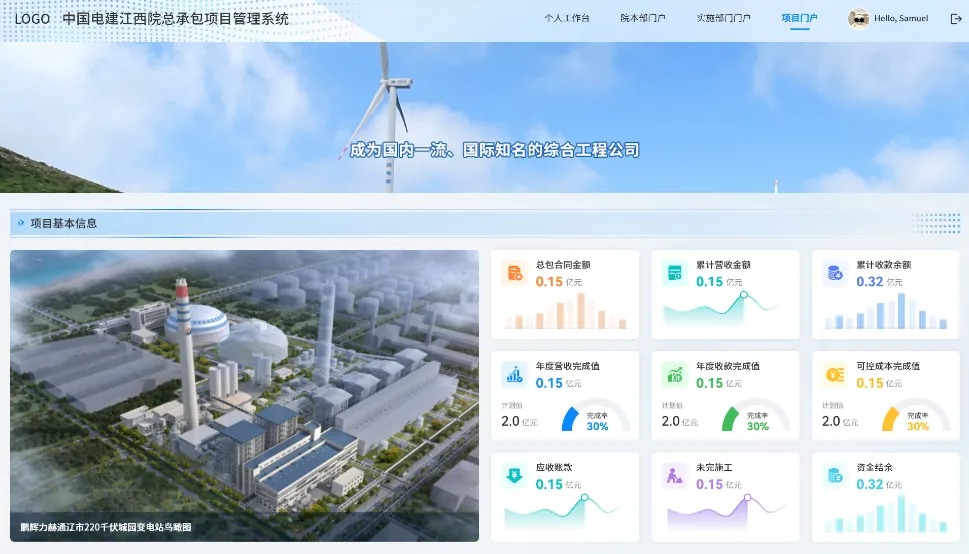
Task: Select the 项目门户 tab
Action: point(799,18)
